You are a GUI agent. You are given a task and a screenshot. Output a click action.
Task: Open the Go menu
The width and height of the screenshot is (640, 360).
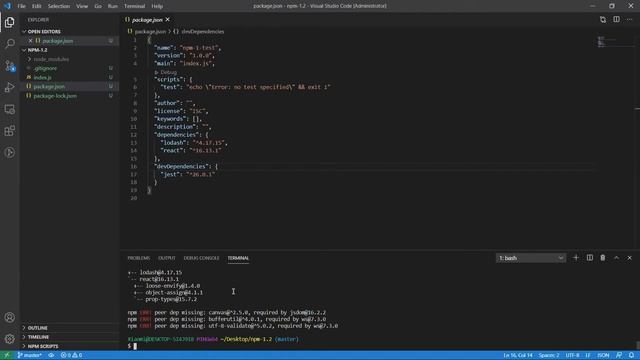coord(98,6)
